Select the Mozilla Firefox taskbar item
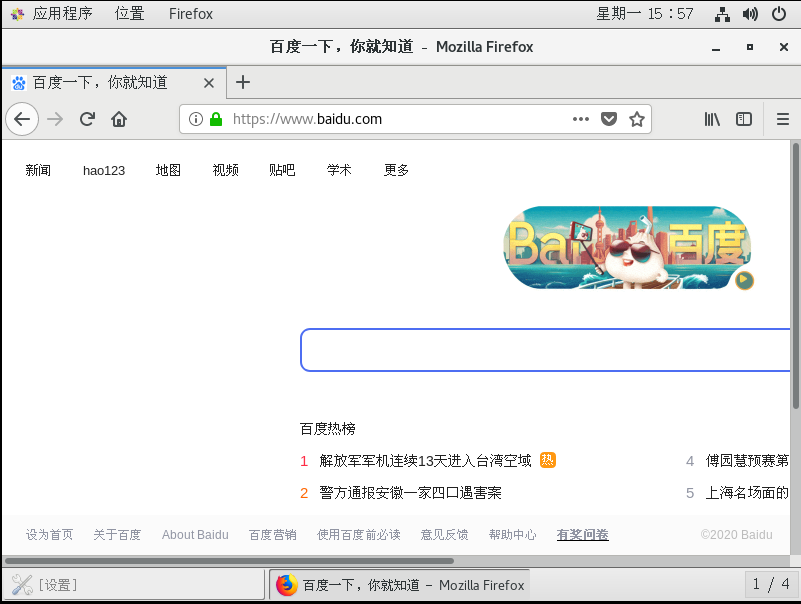Screen dimensions: 801x604 (x=399, y=585)
